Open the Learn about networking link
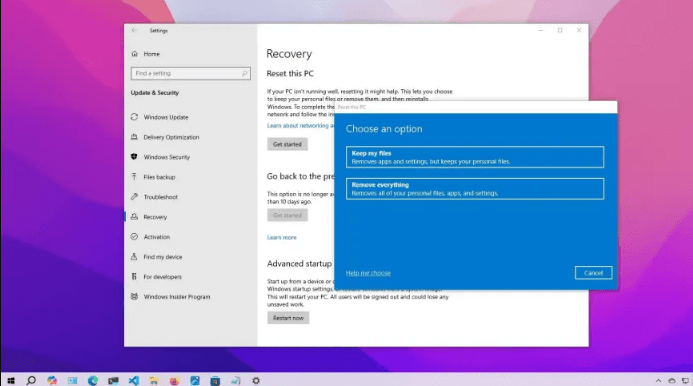This screenshot has height=386, width=693. tap(301, 126)
